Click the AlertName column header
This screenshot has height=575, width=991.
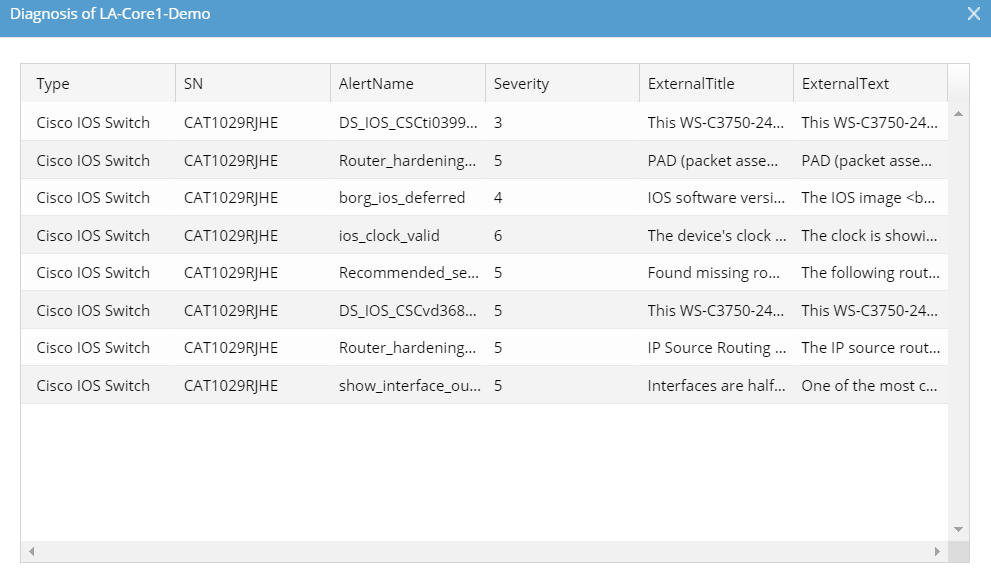point(376,84)
